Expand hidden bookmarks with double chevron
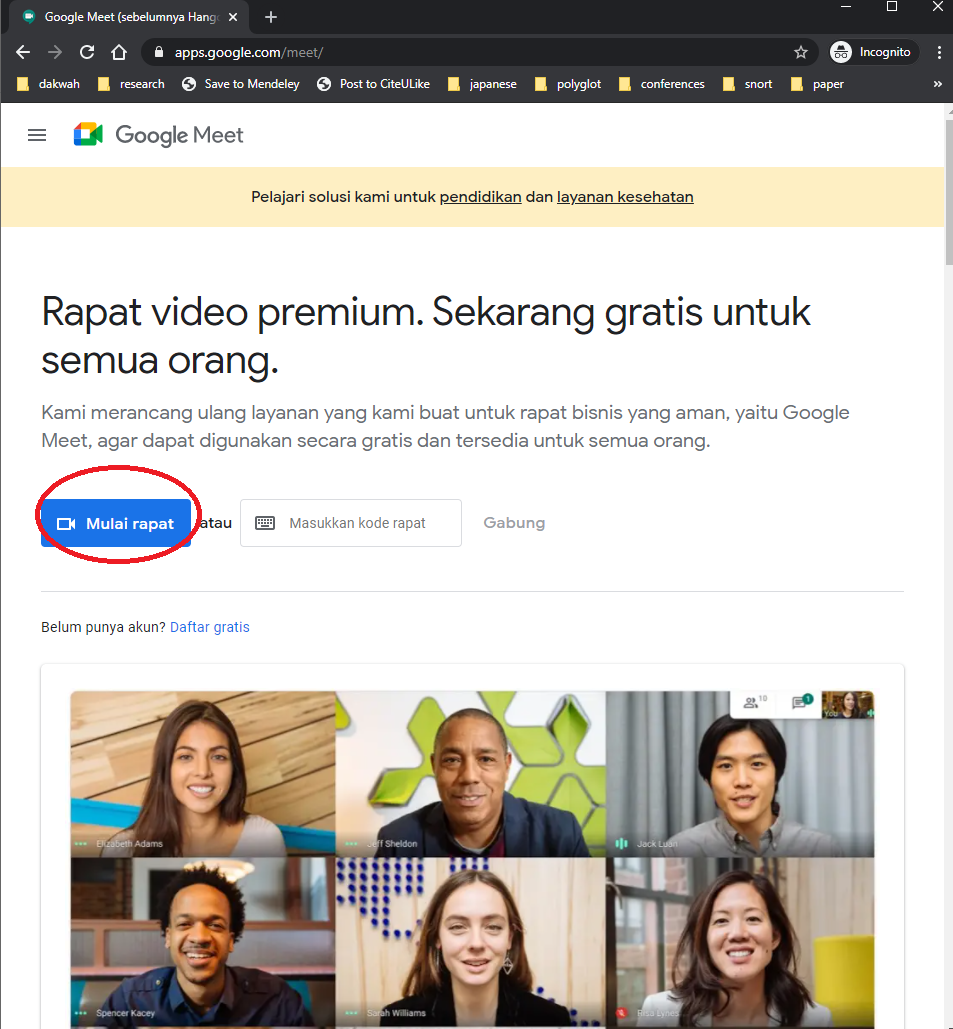 tap(937, 84)
